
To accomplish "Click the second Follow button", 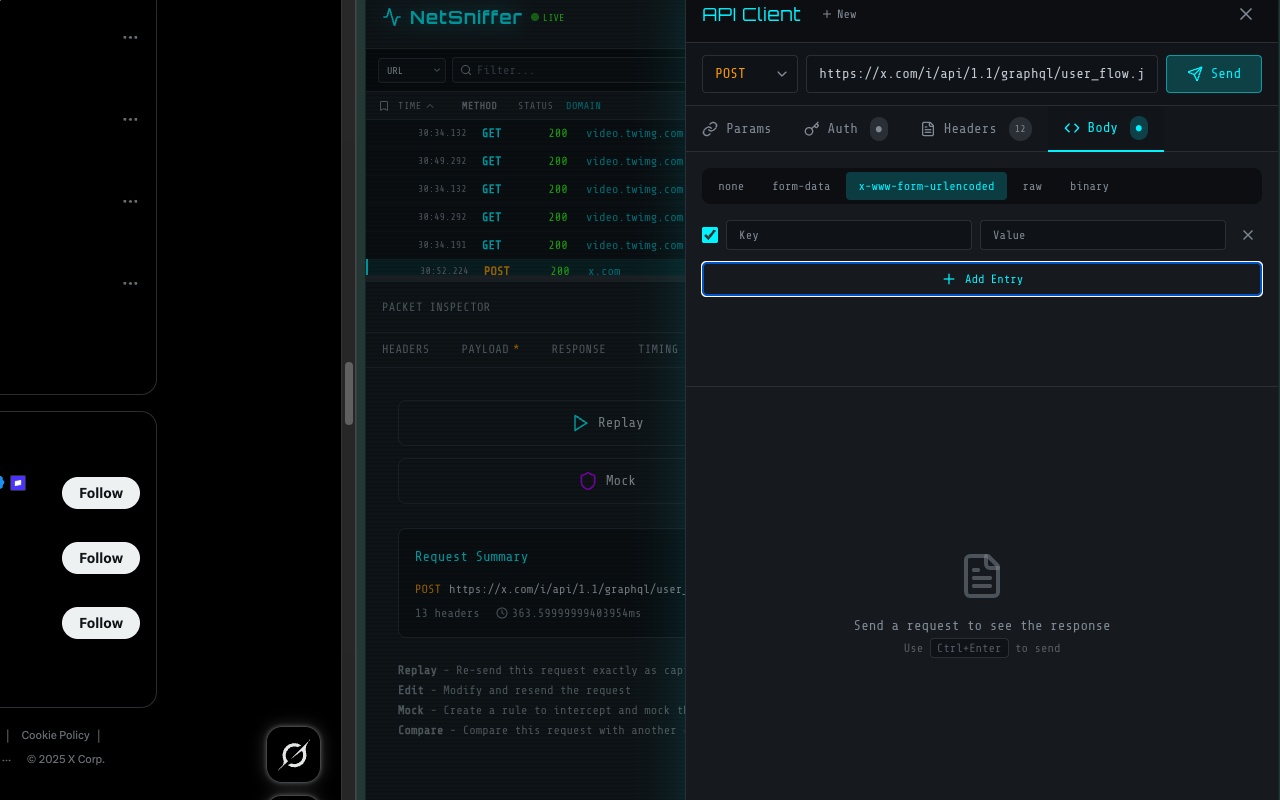I will pos(101,558).
